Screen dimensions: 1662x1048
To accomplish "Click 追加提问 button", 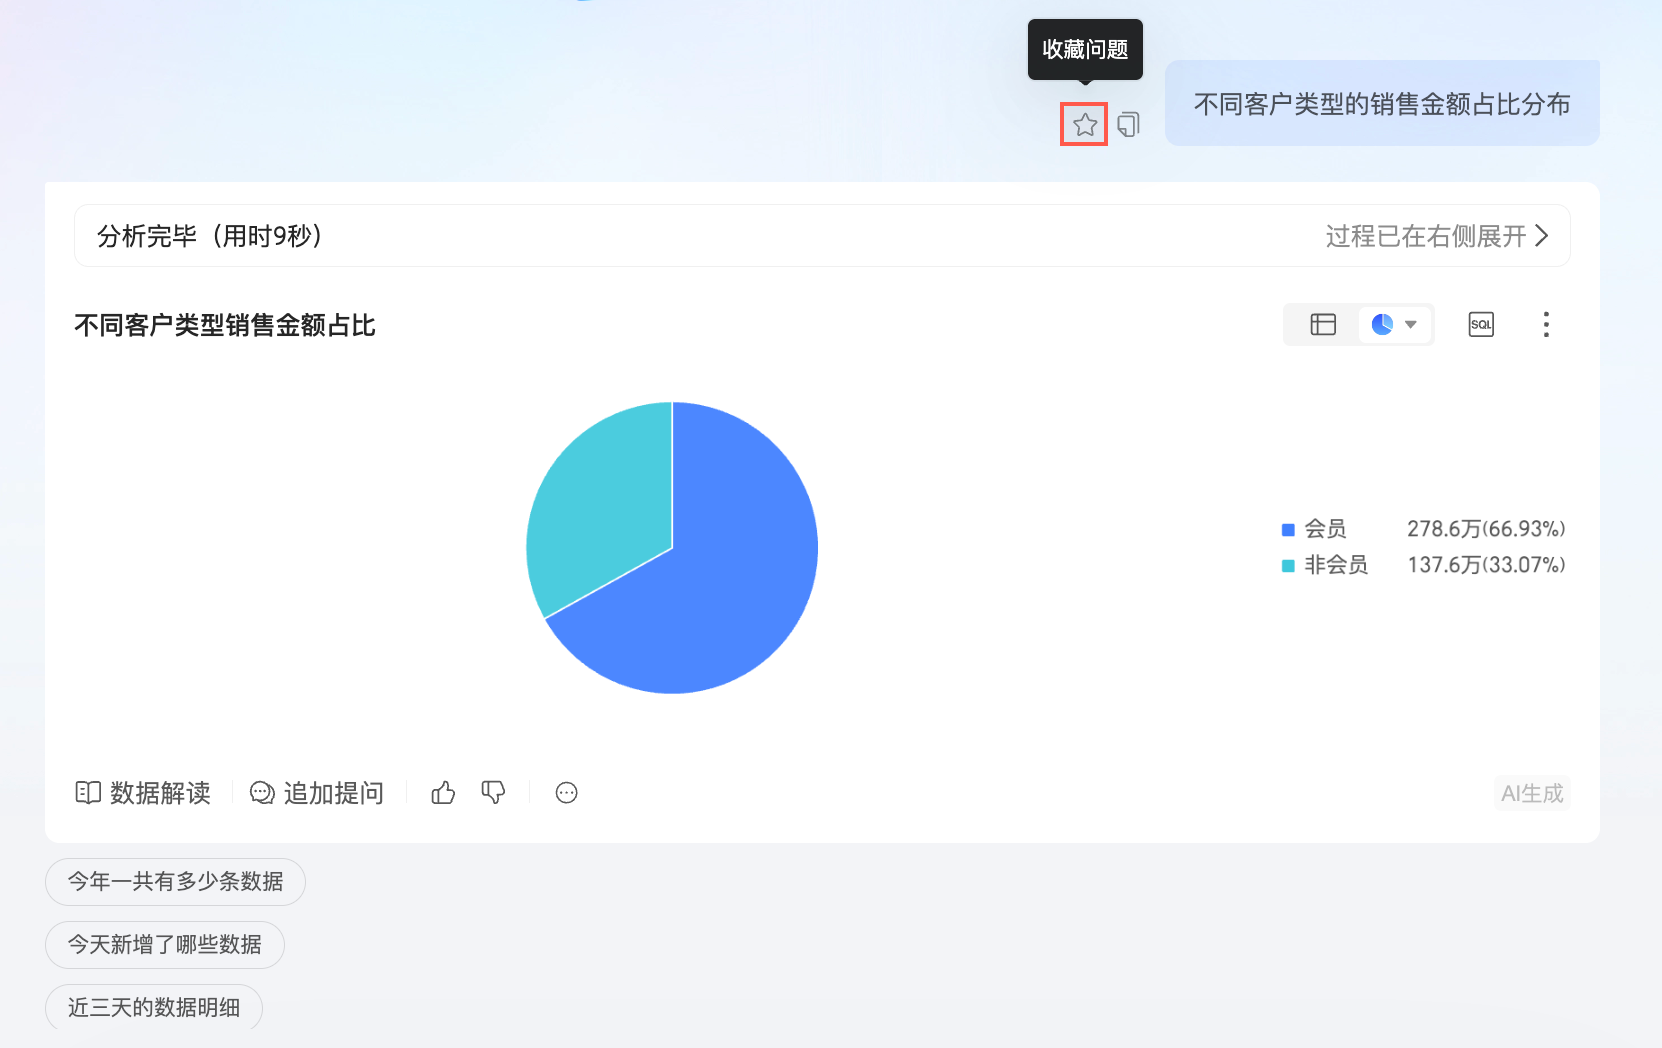I will coord(317,793).
